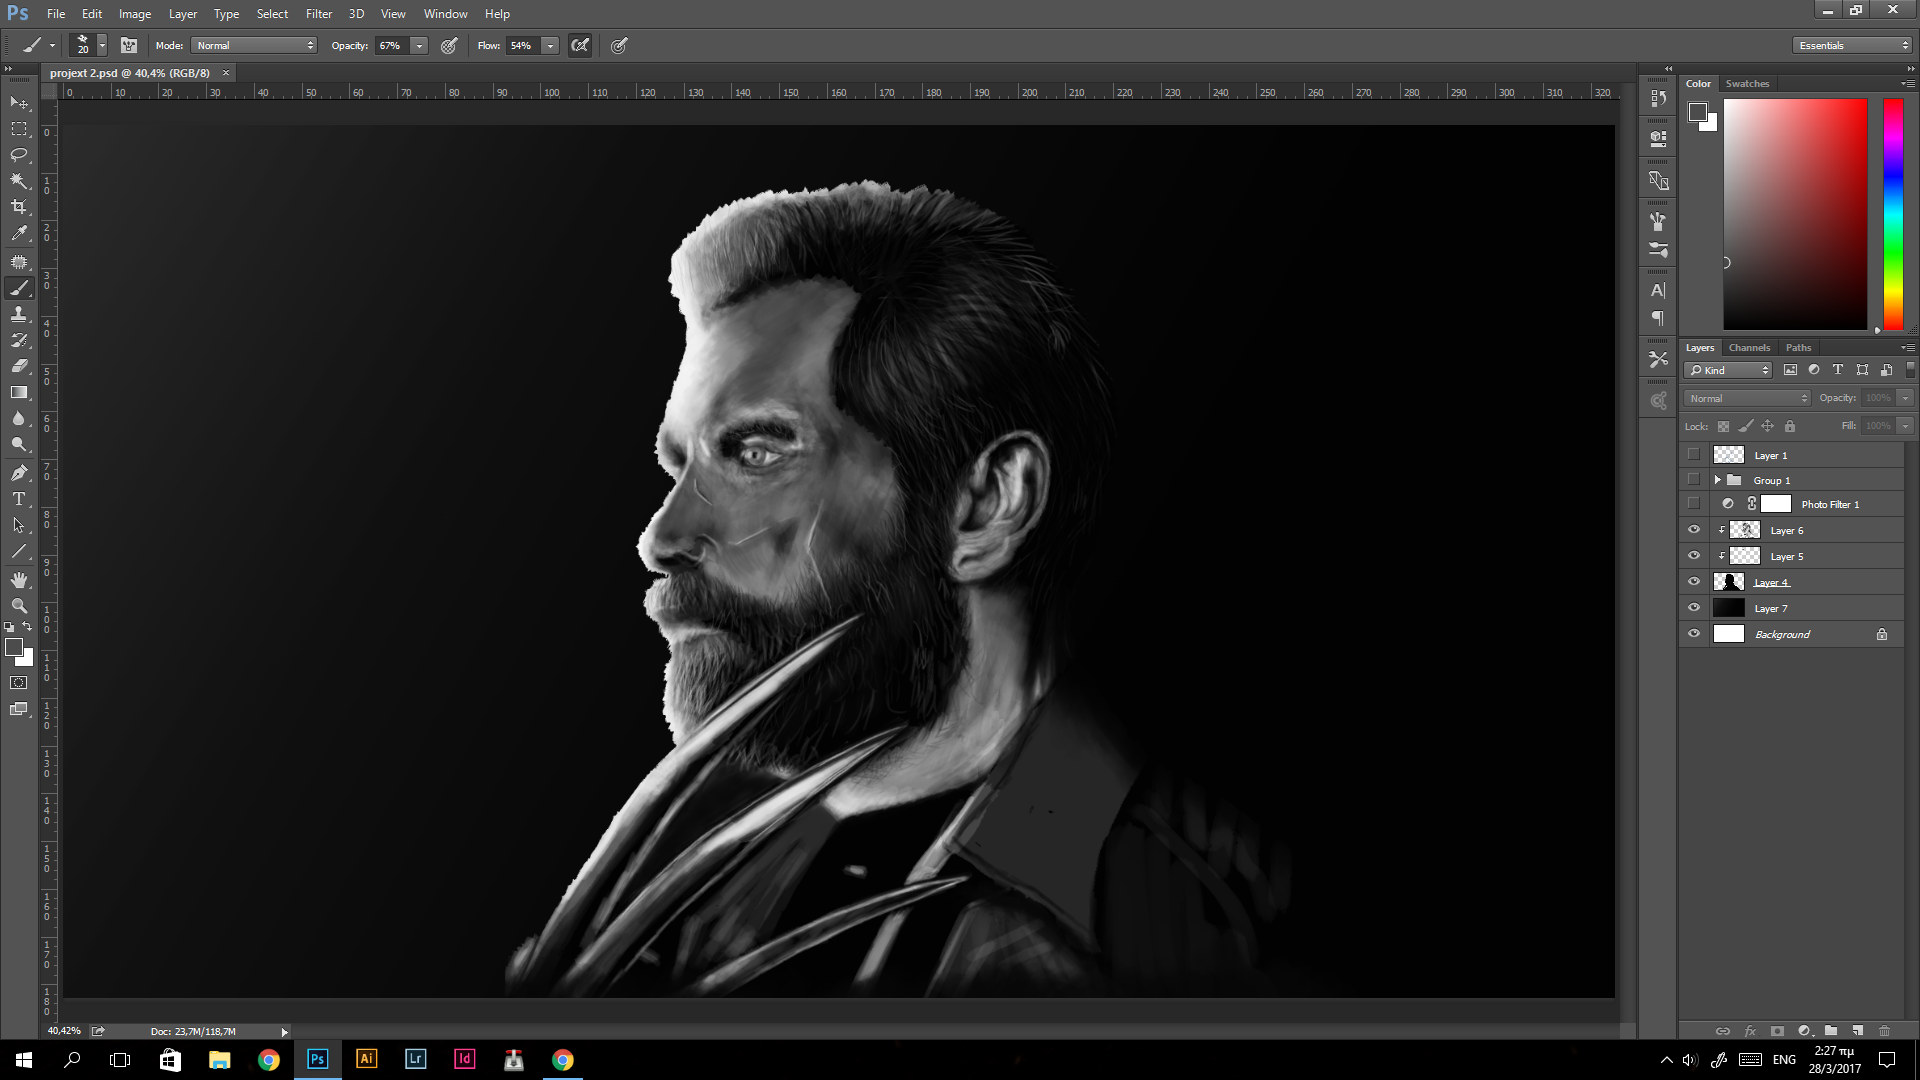Switch to the Channels tab
The image size is (1920, 1080).
point(1749,348)
